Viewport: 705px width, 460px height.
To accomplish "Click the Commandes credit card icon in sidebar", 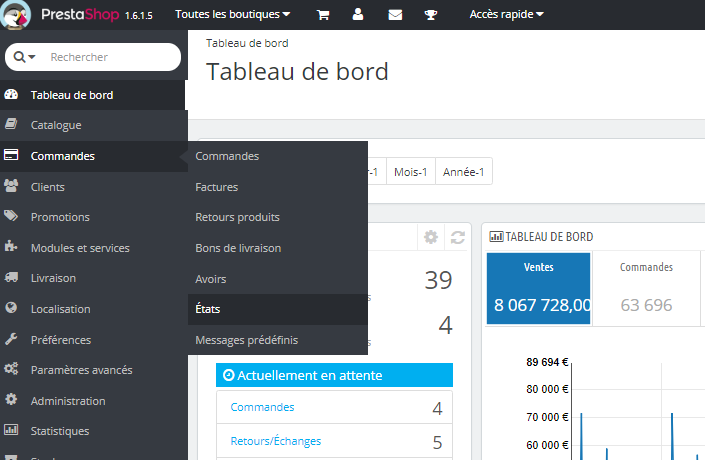I will pos(11,155).
